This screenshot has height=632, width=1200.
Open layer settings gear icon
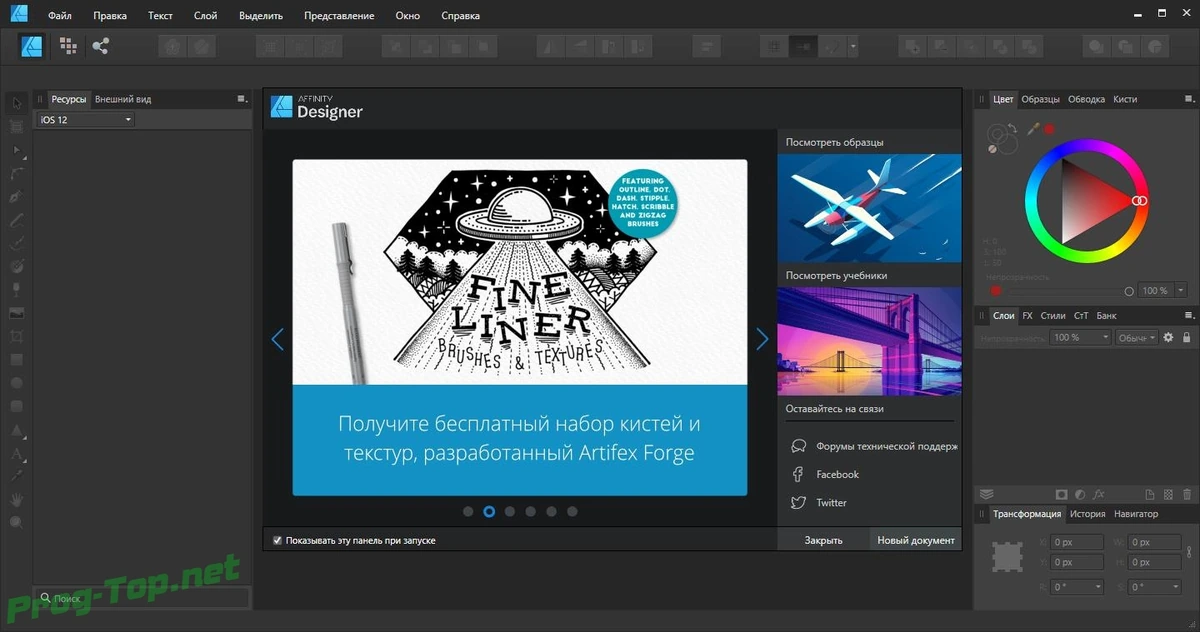(1168, 338)
